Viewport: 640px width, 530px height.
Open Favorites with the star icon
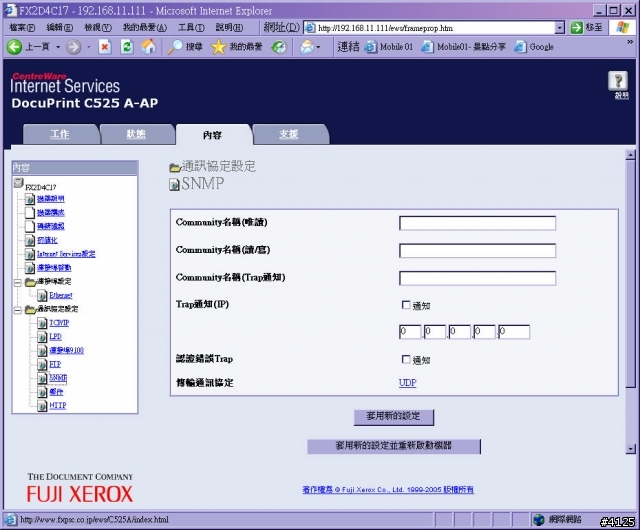pos(218,47)
